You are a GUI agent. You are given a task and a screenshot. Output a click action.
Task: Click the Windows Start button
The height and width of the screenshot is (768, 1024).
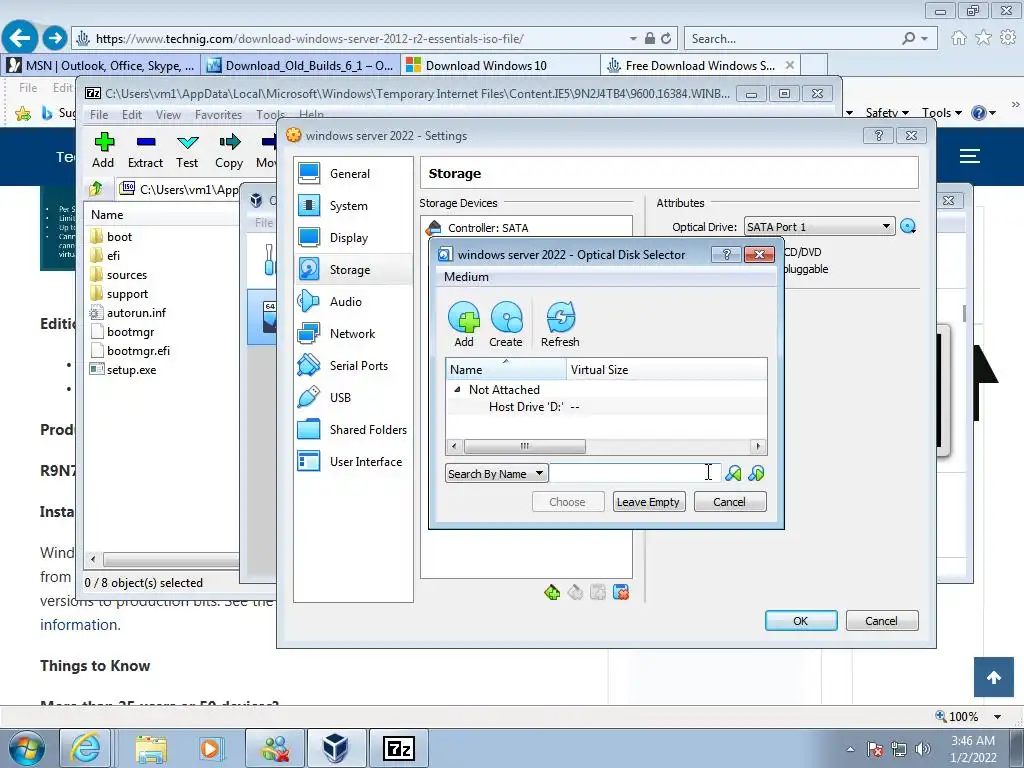coord(27,748)
